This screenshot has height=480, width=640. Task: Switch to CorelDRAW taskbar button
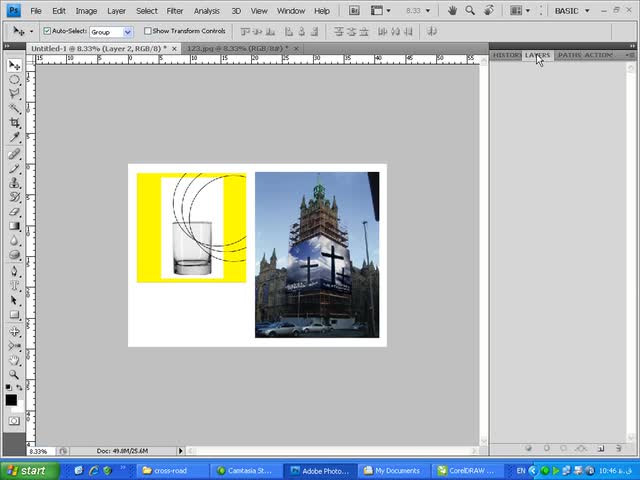point(467,471)
